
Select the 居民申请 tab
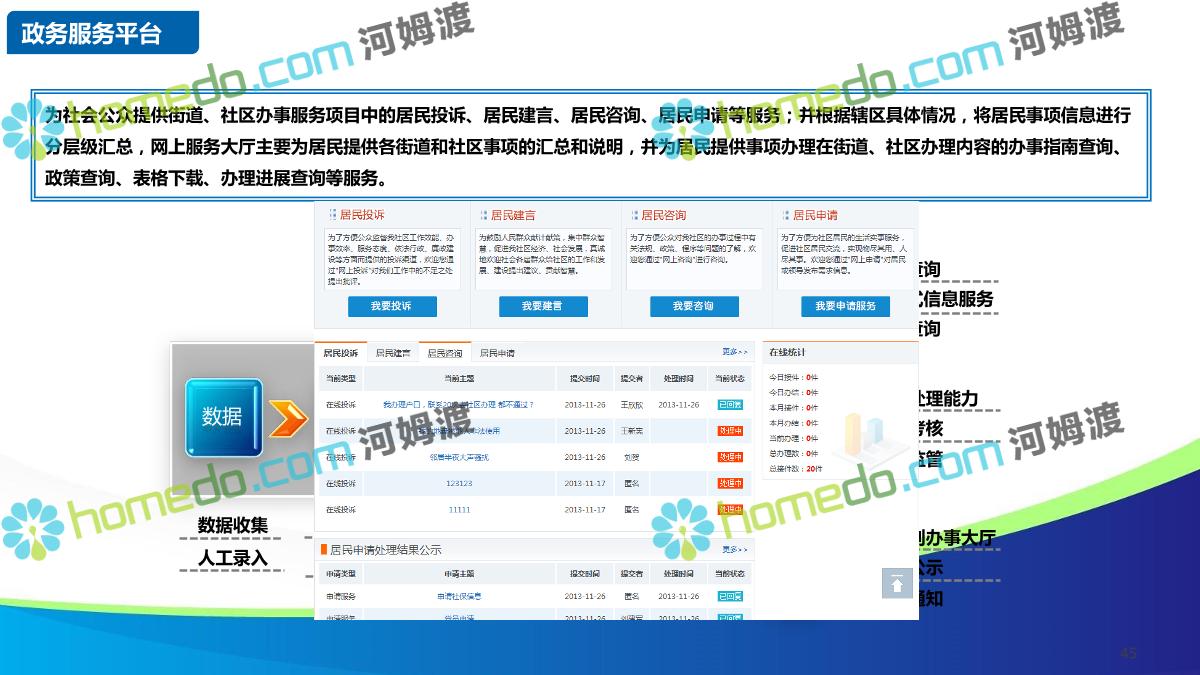(x=497, y=353)
